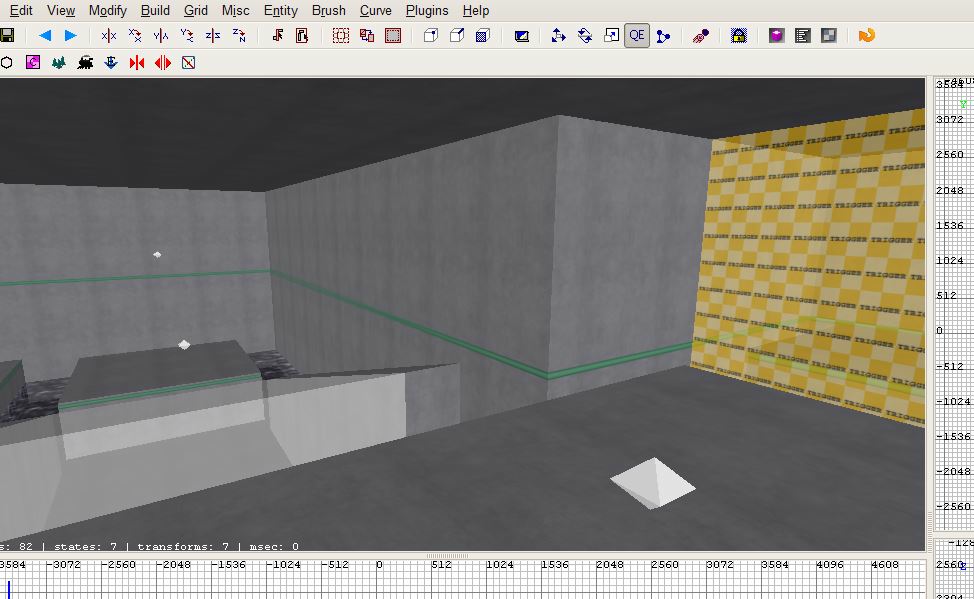Click the train Plot Splines icon
The image size is (974, 599).
85,62
